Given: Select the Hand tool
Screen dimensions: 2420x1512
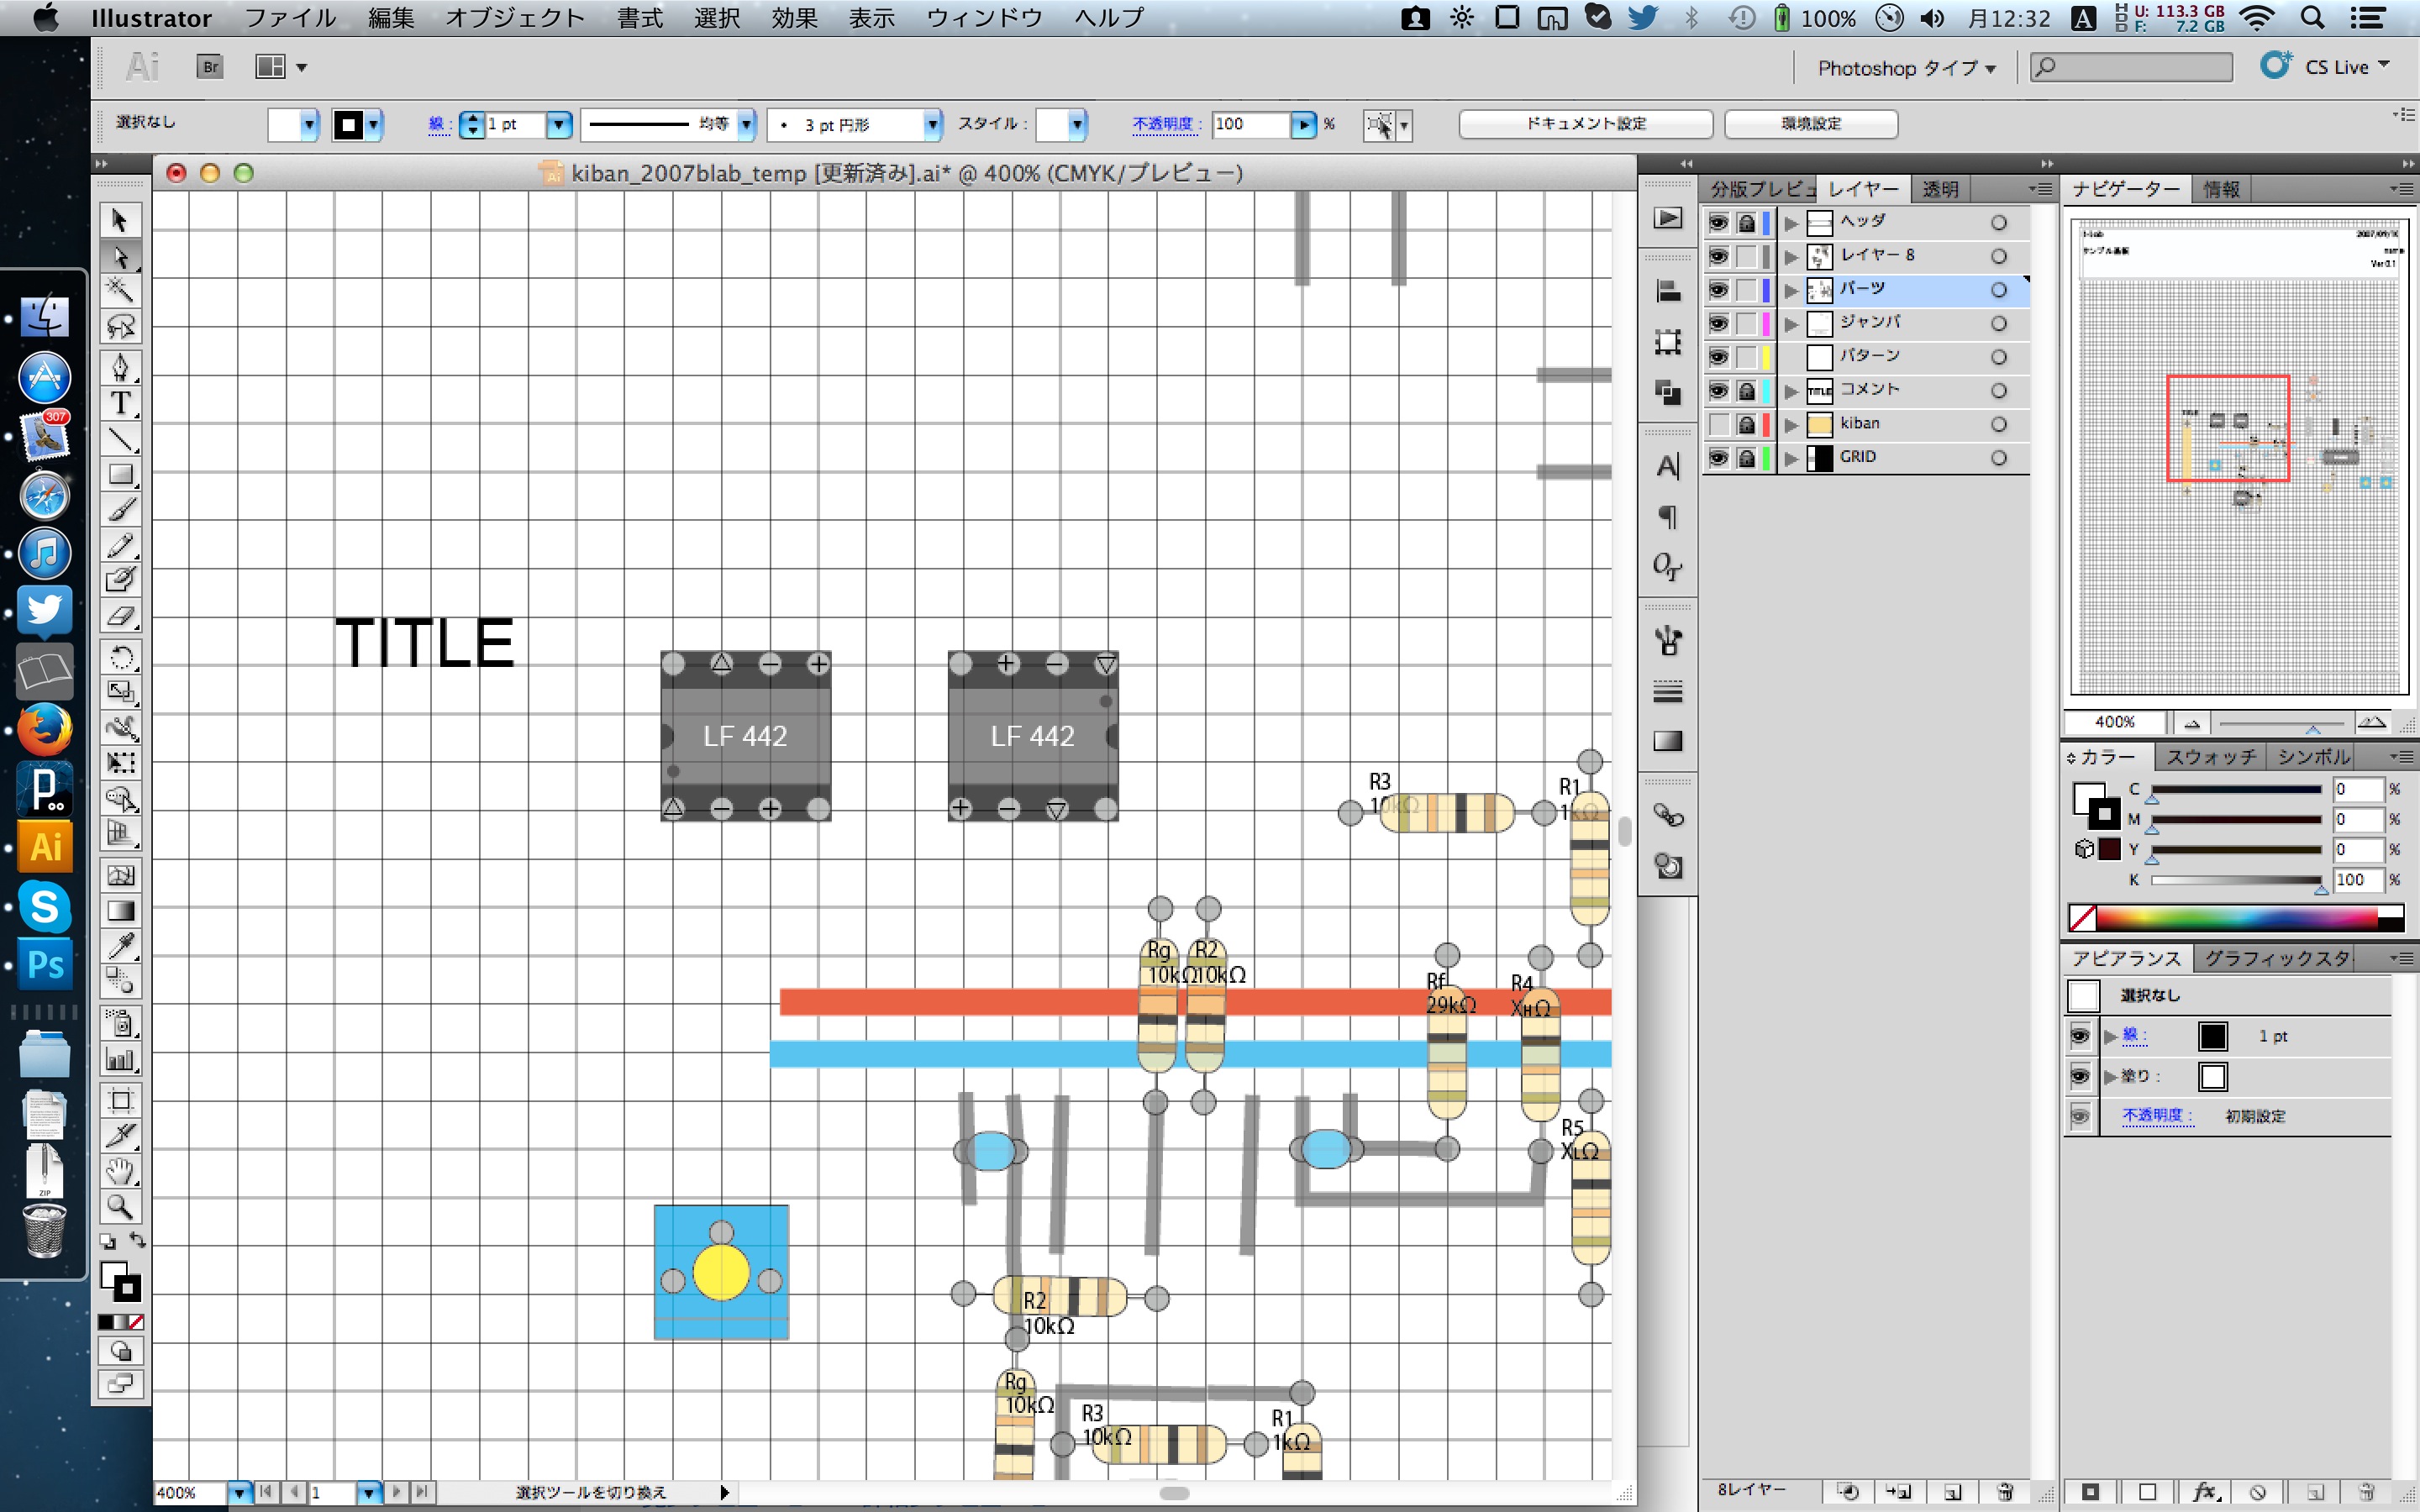Looking at the screenshot, I should 121,1170.
